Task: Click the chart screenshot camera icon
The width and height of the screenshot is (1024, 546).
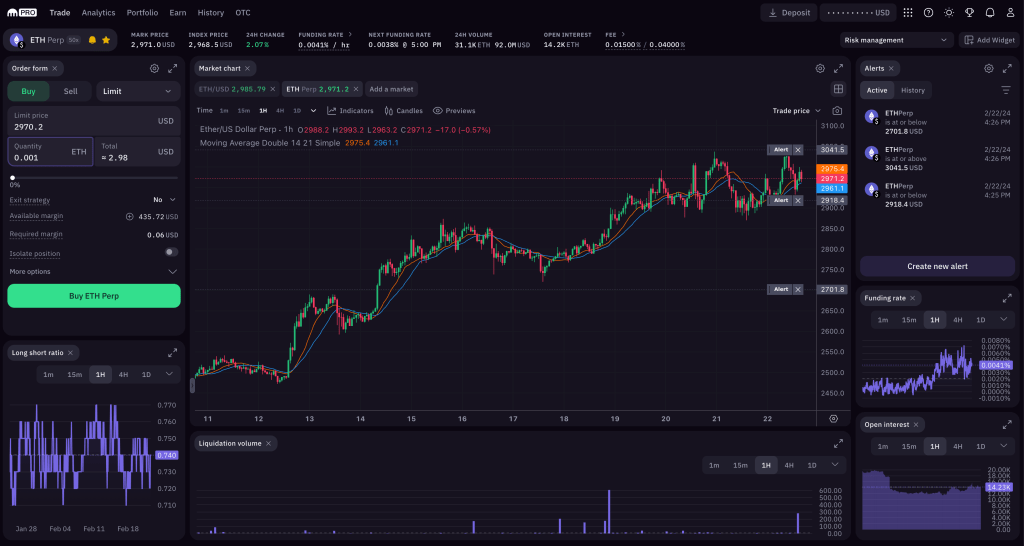Action: (x=837, y=111)
